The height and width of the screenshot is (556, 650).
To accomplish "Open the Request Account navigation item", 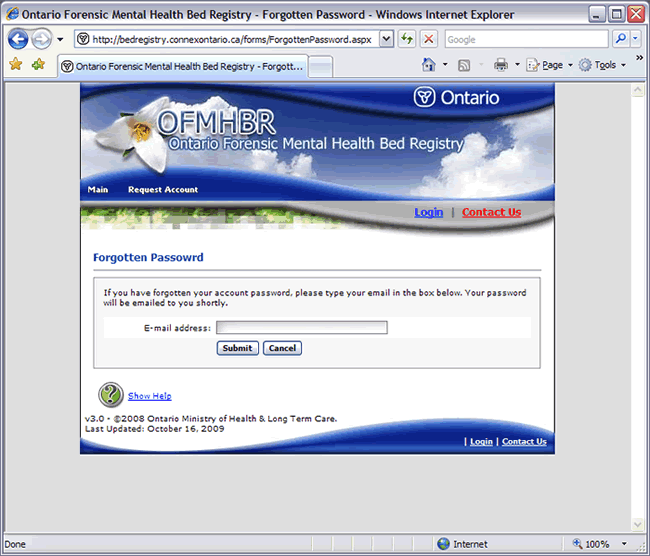I will (x=163, y=189).
